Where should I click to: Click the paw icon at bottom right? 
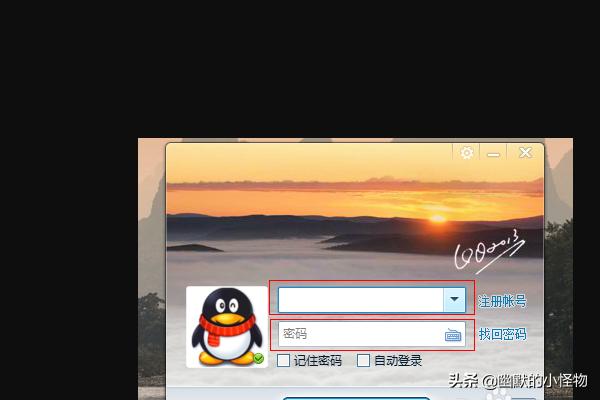(x=498, y=393)
